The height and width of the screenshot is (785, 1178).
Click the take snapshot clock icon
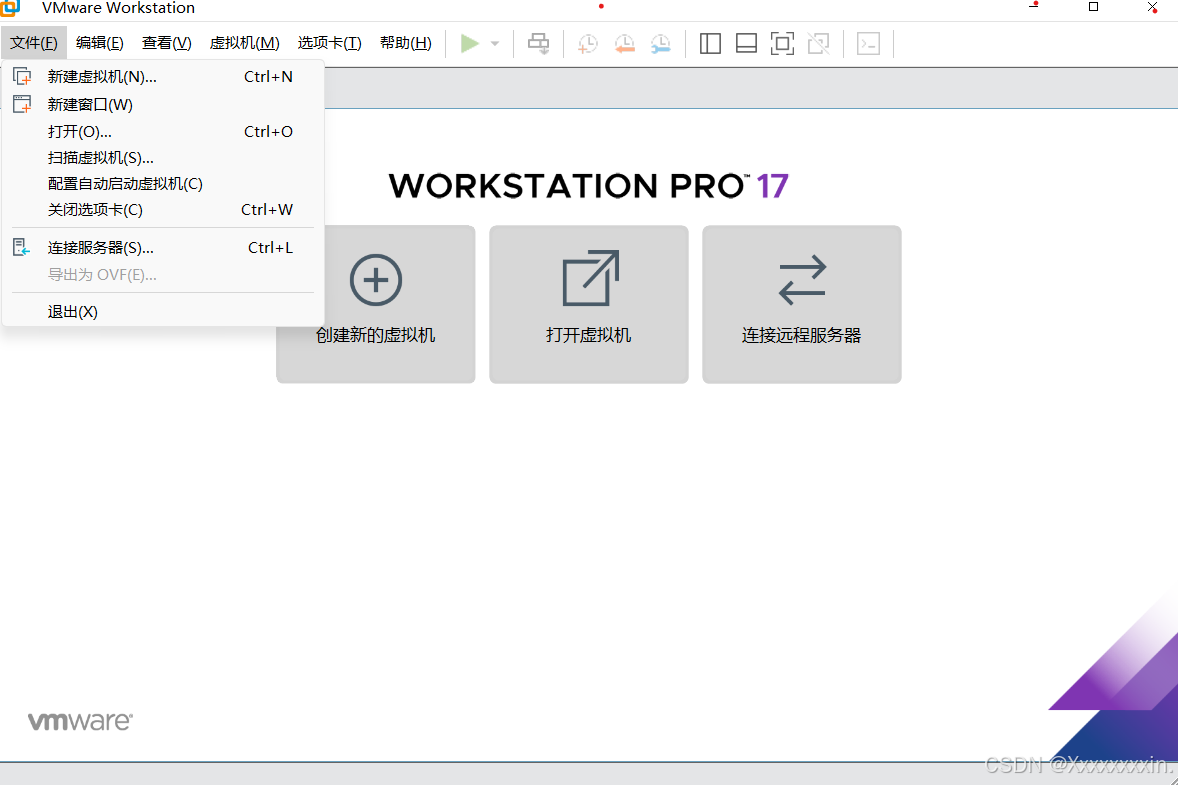[x=587, y=44]
